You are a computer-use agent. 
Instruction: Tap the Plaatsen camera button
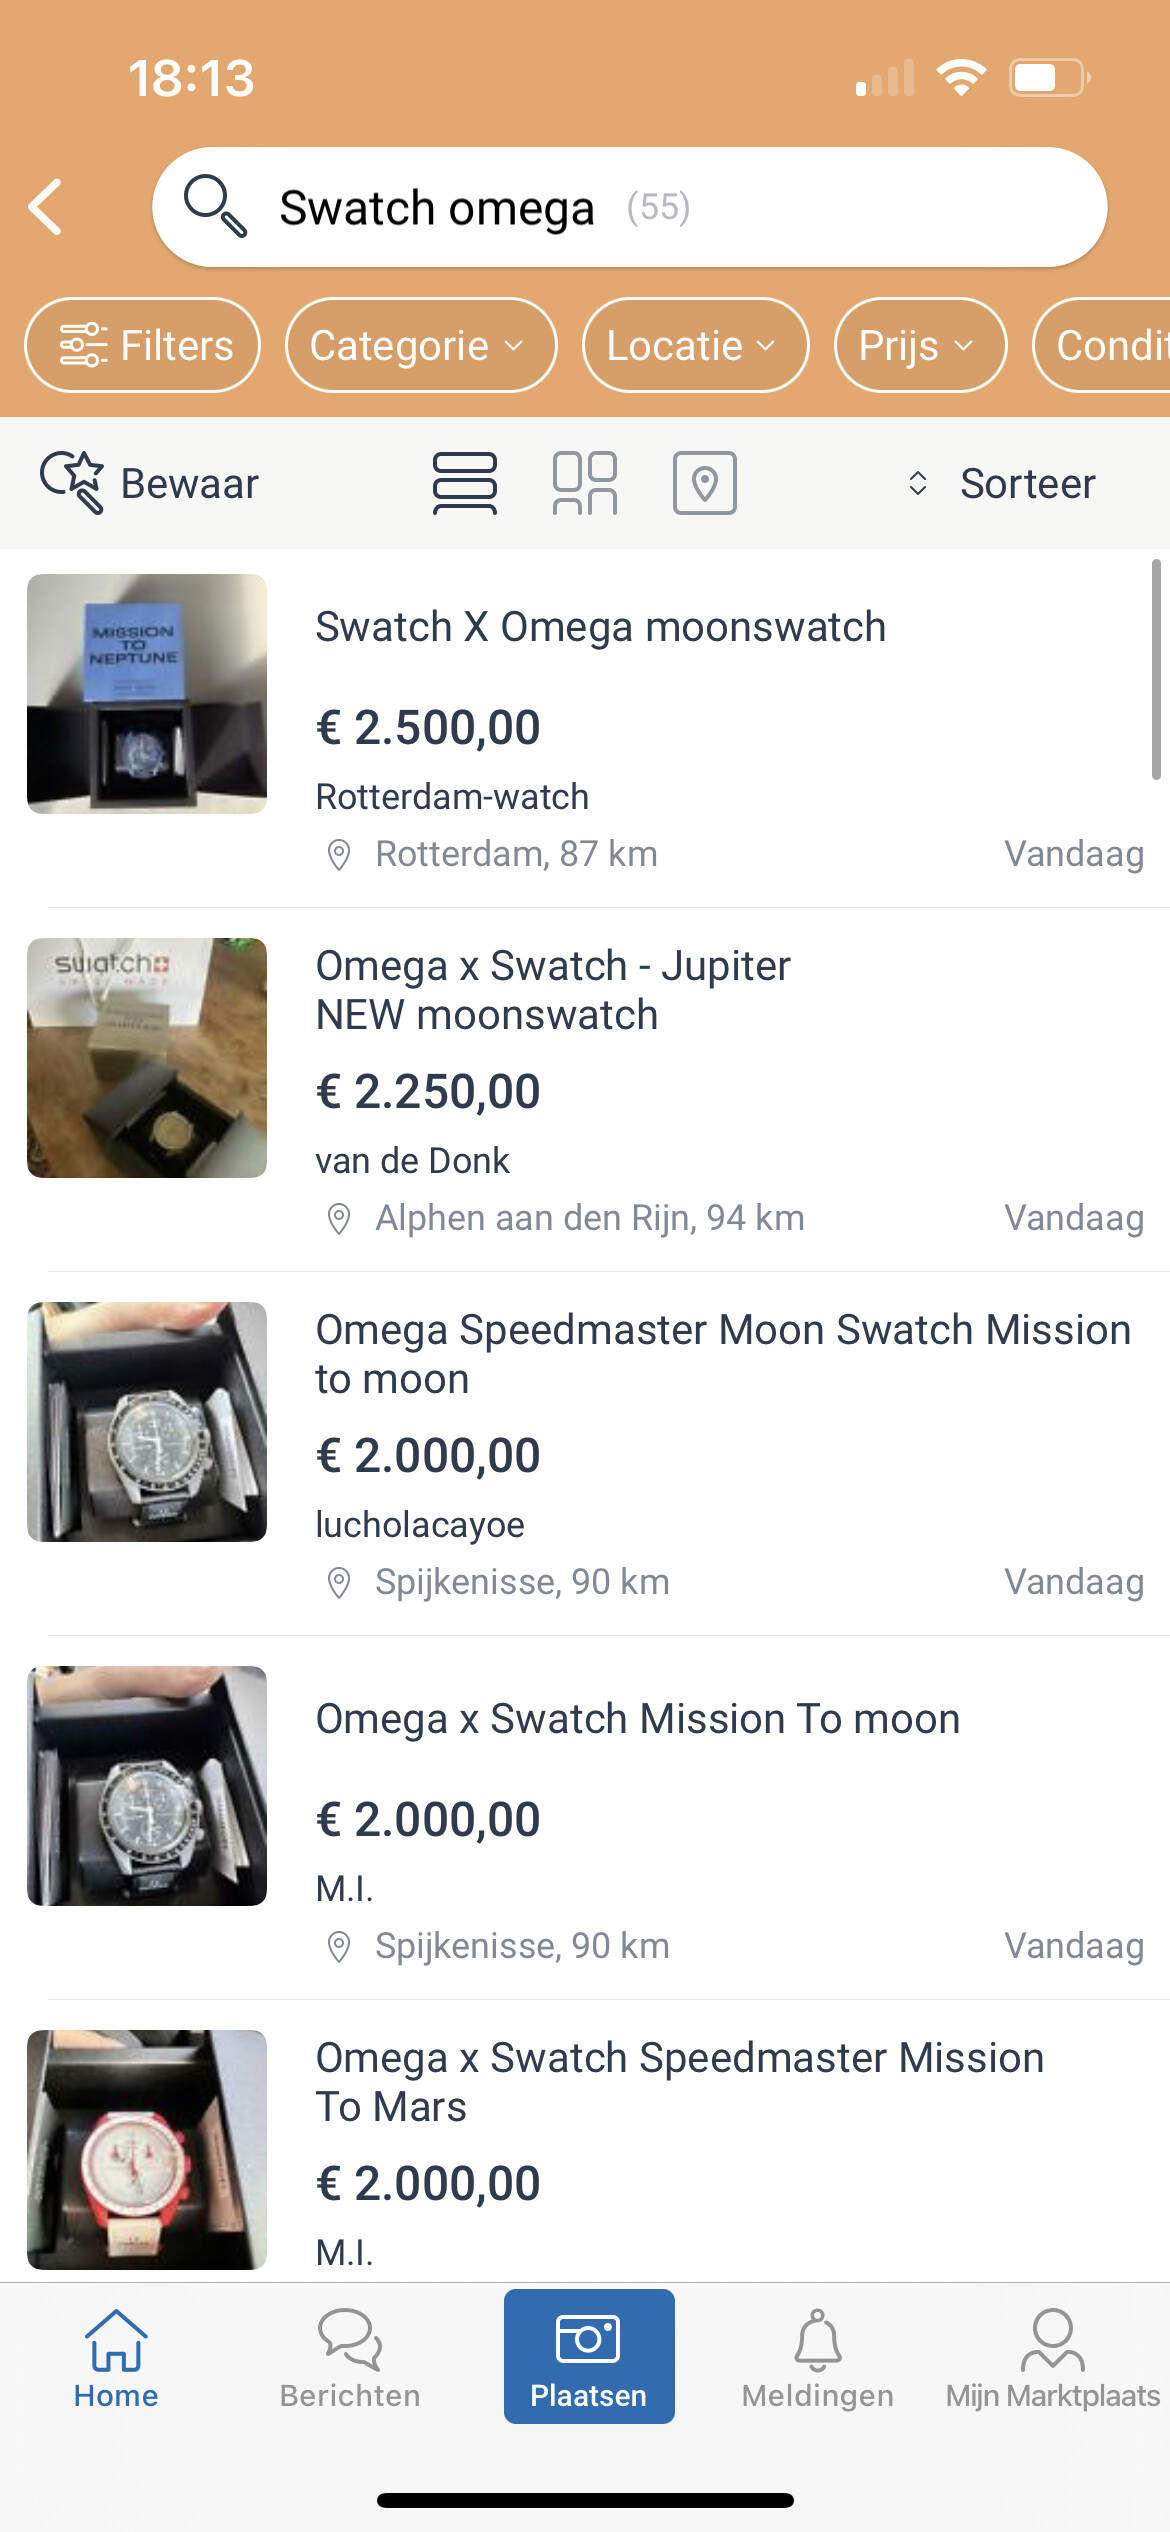(x=588, y=2357)
